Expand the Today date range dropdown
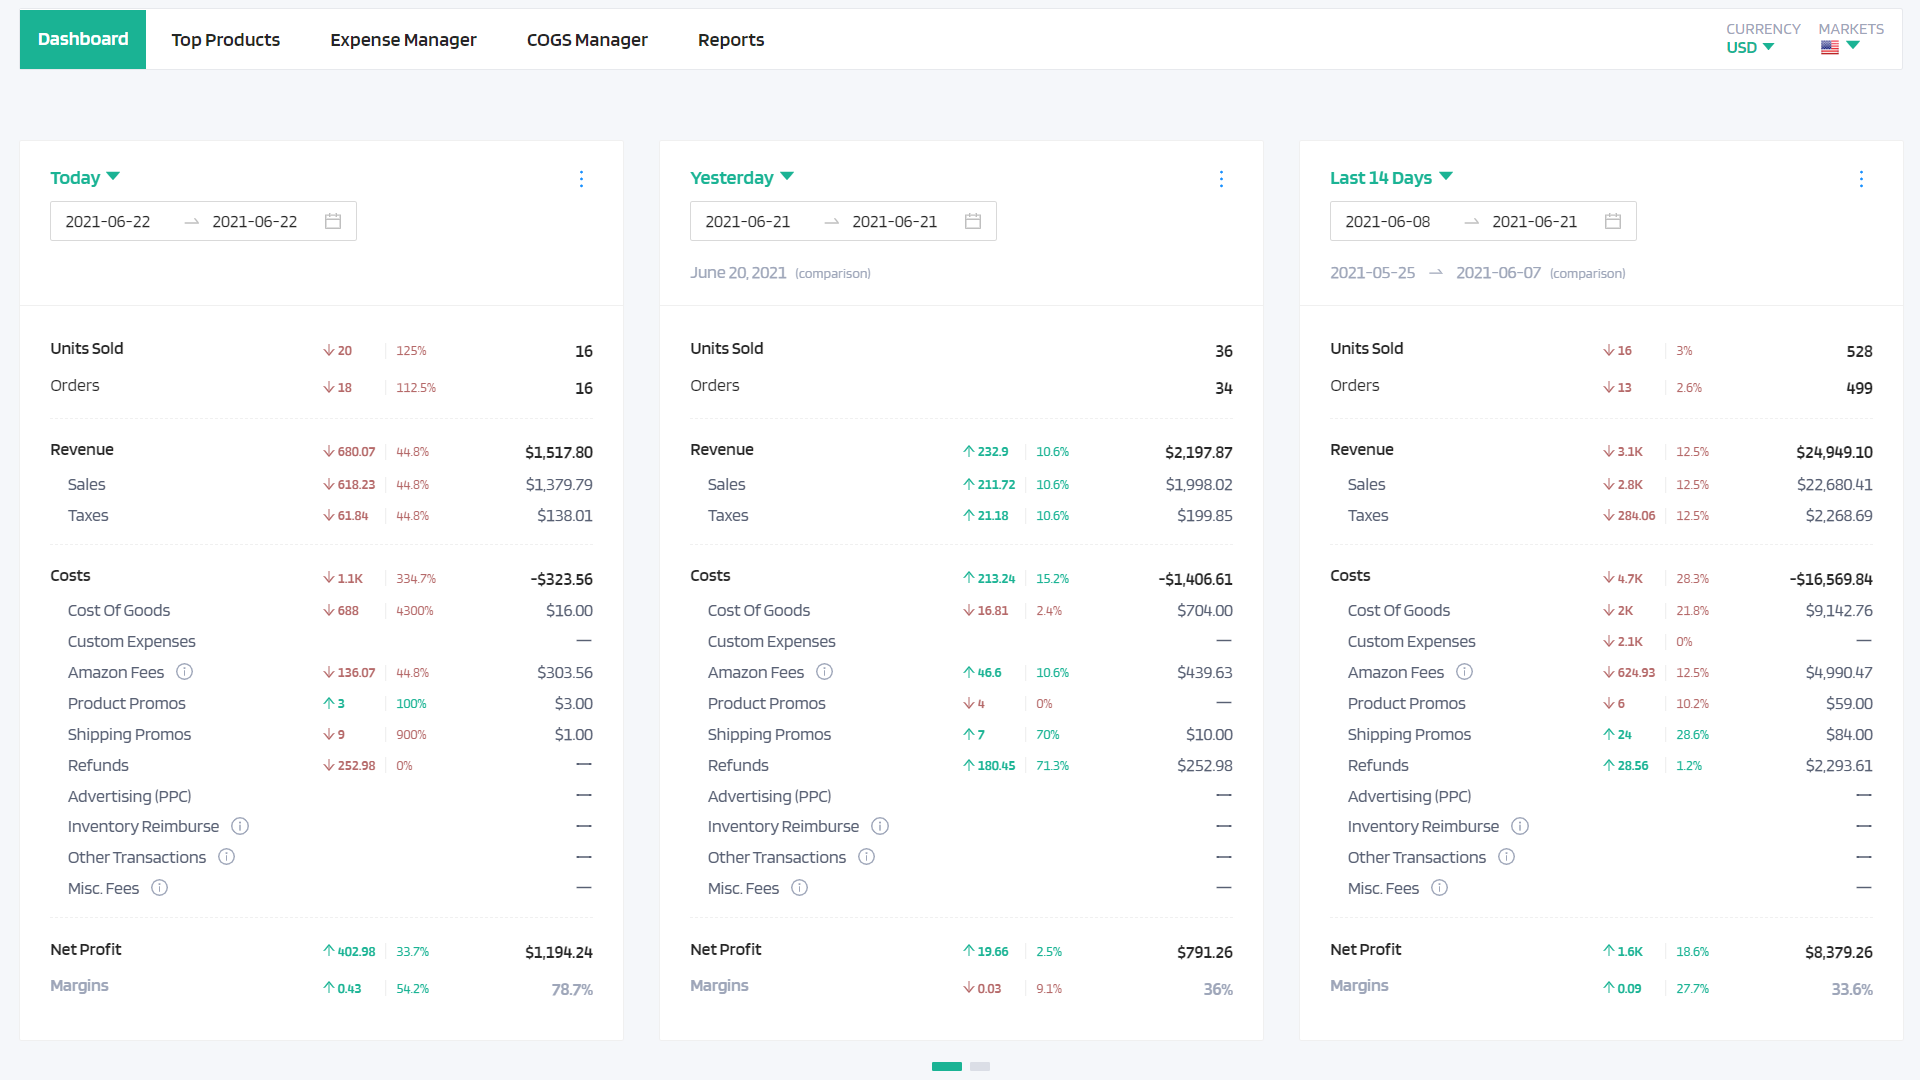The image size is (1920, 1080). click(86, 177)
